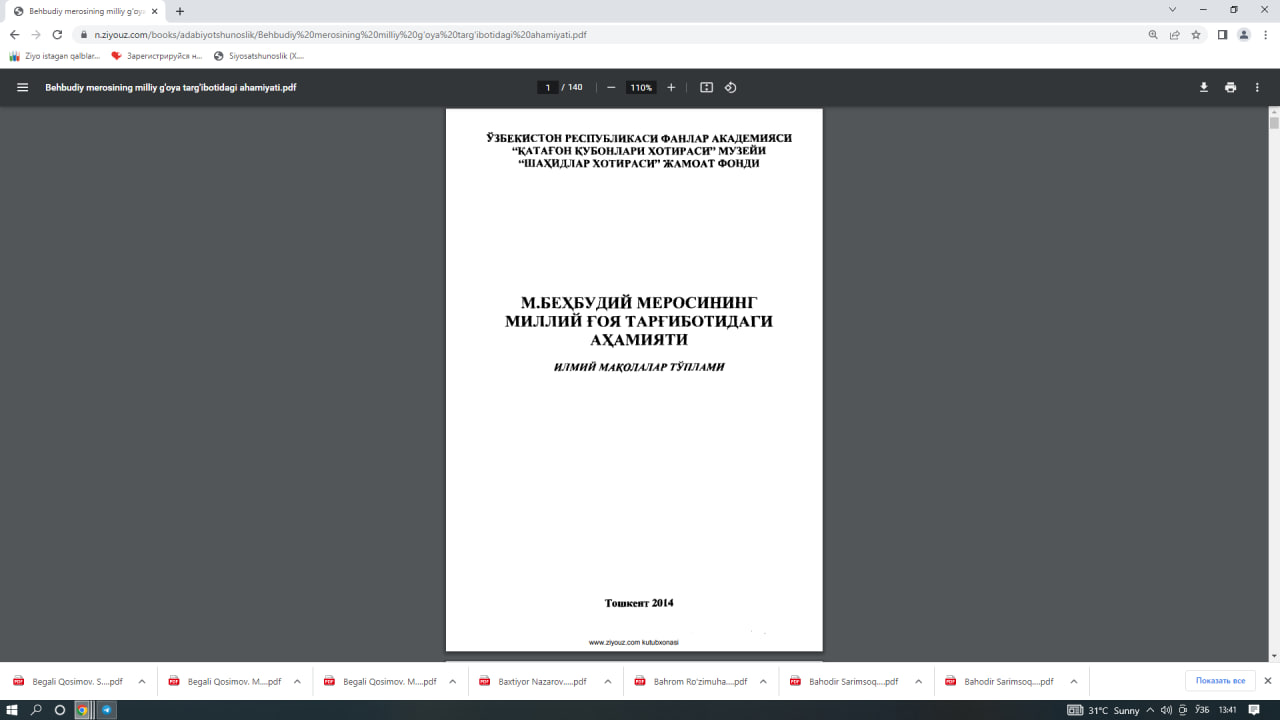Screen dimensions: 1280x720
Task: Decrease zoom with the minus control
Action: tap(610, 87)
